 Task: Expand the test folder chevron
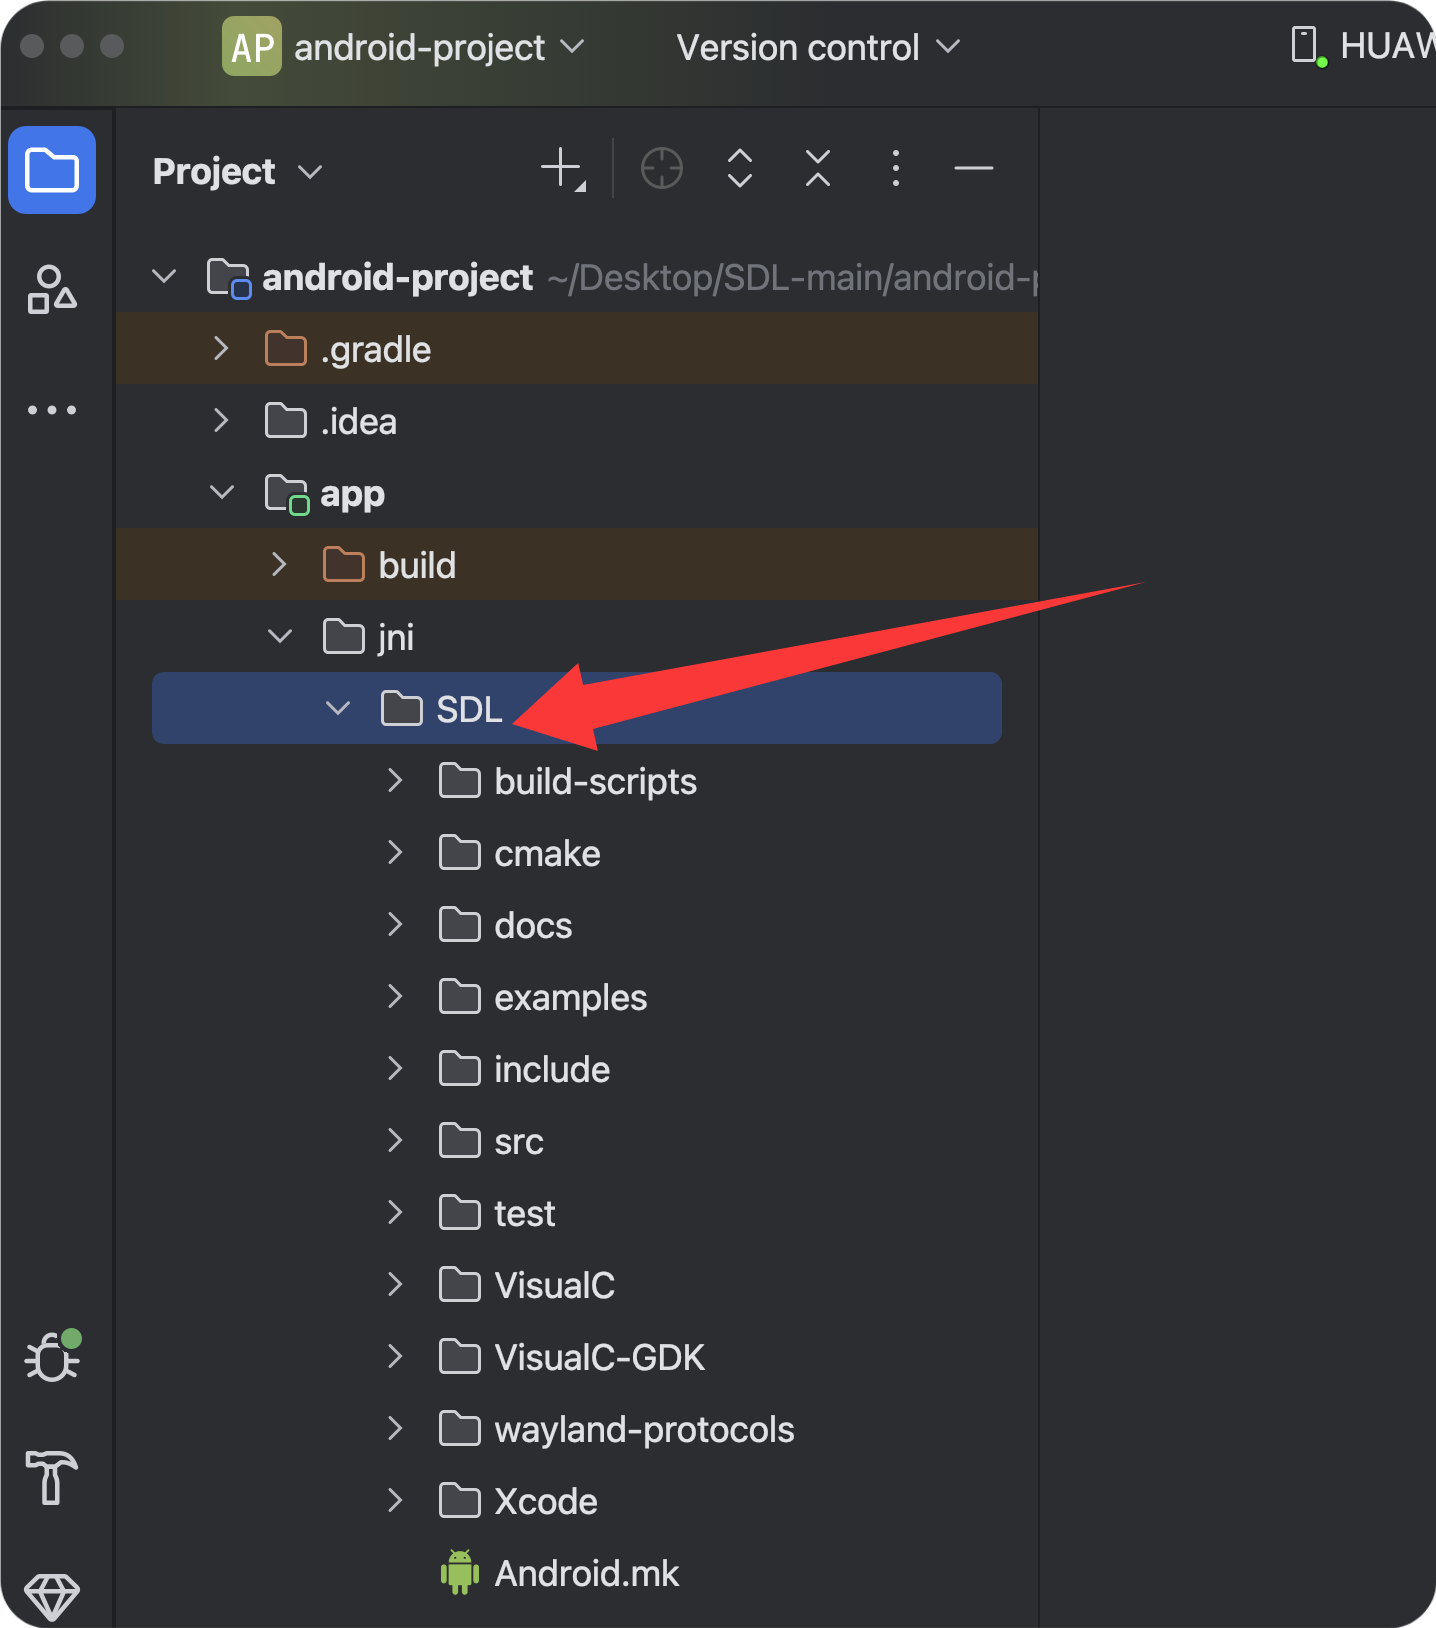(396, 1213)
